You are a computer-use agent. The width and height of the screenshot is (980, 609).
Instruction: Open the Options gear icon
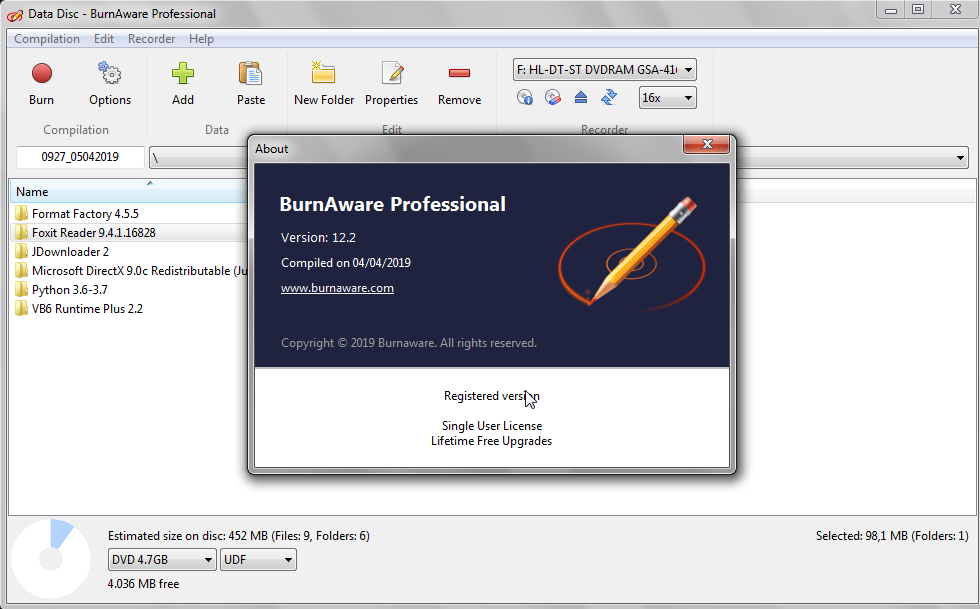(110, 74)
